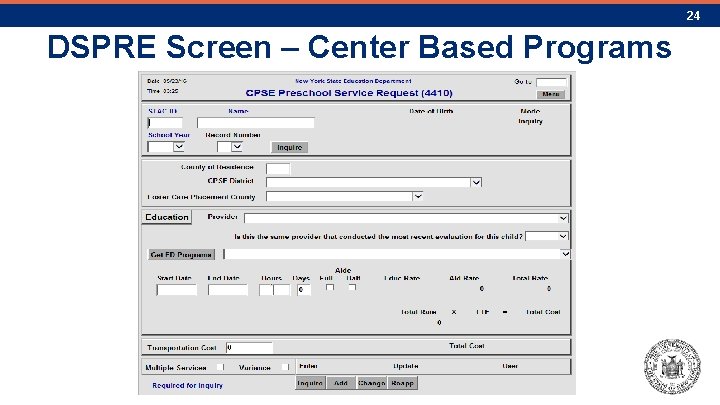720x405 pixels.
Task: Check the Aide Half checkbox
Action: click(352, 287)
